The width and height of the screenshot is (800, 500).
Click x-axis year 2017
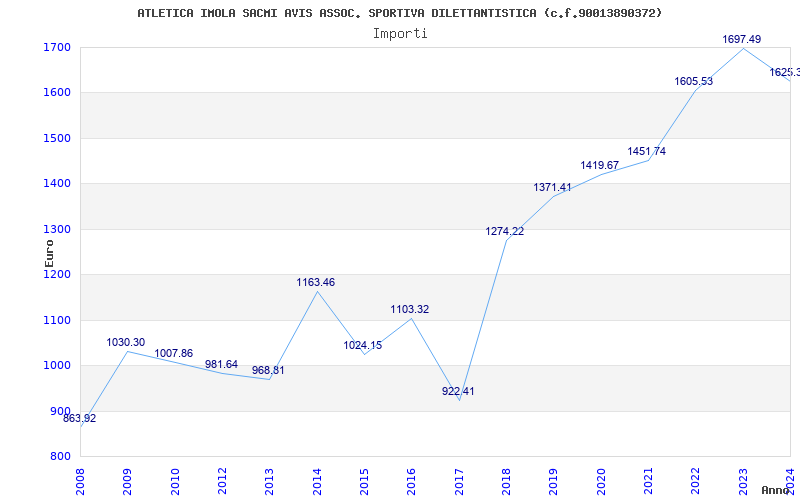[x=459, y=482]
